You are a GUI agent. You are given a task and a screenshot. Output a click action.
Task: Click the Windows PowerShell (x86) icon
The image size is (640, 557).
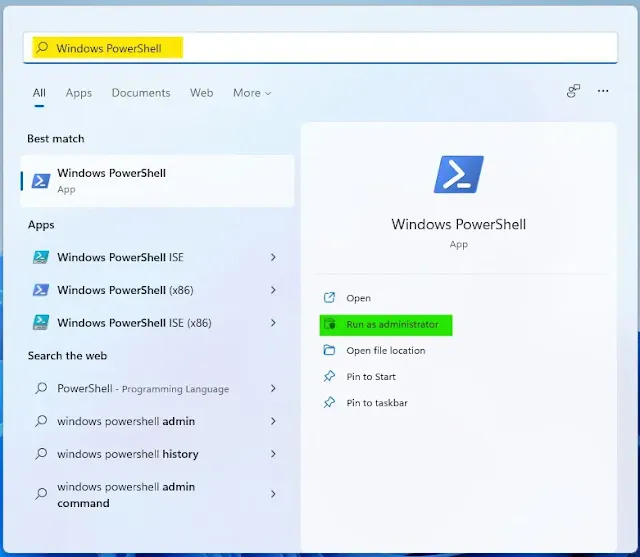coord(41,290)
